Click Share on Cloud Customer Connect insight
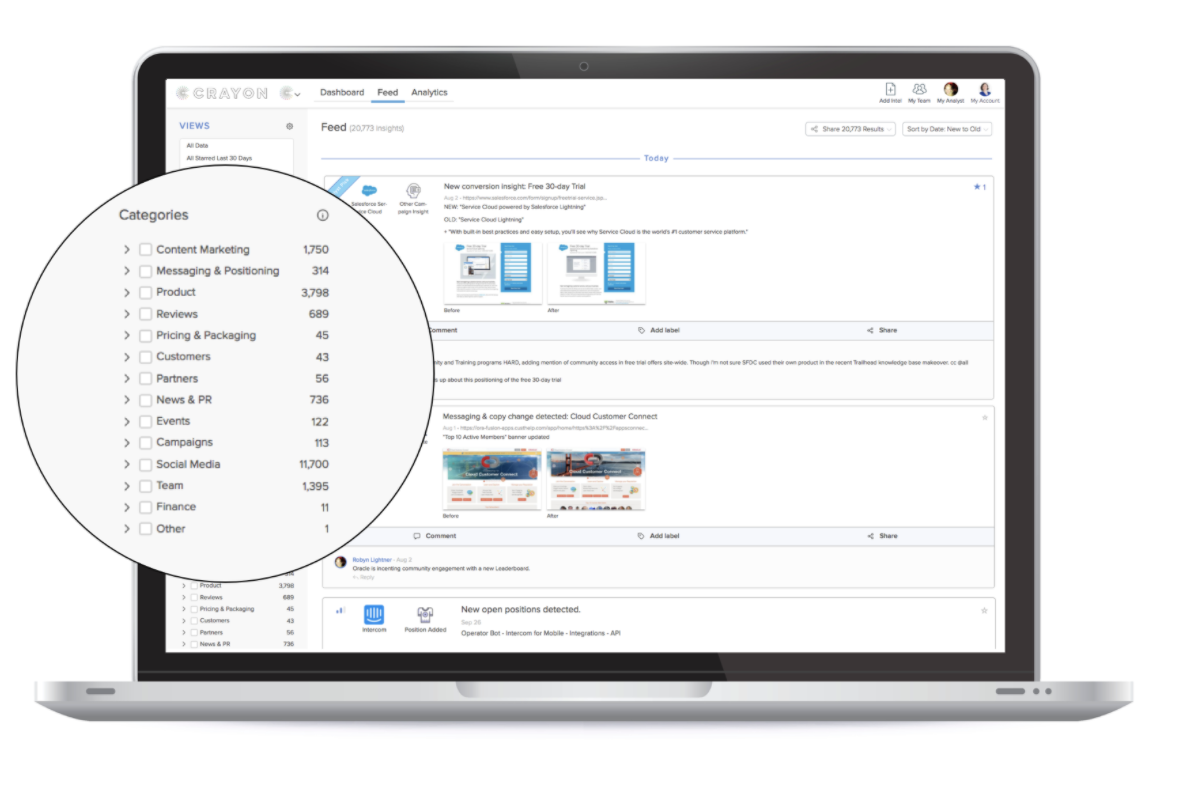Screen dimensions: 1178x794 pyautogui.click(x=882, y=536)
